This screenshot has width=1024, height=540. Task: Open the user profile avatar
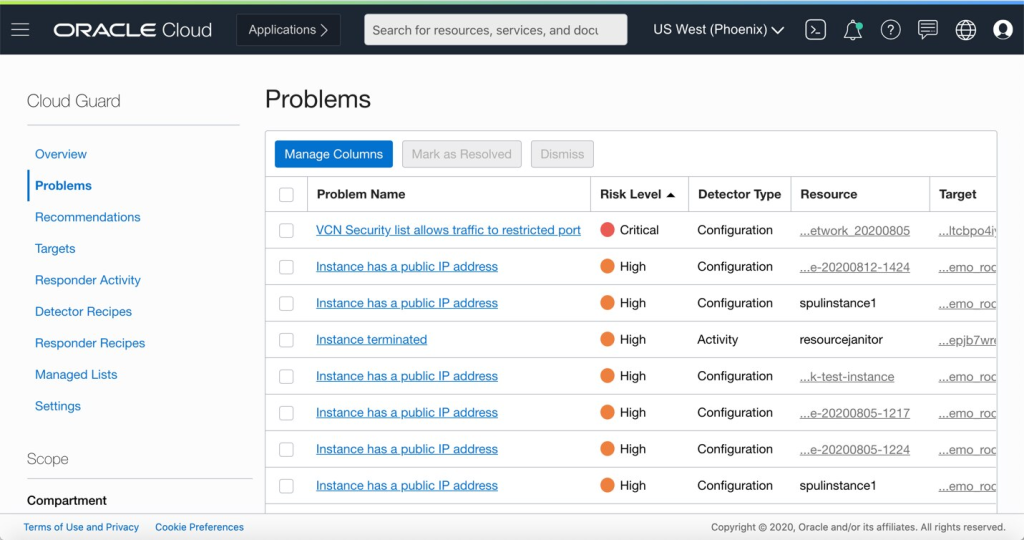1003,30
